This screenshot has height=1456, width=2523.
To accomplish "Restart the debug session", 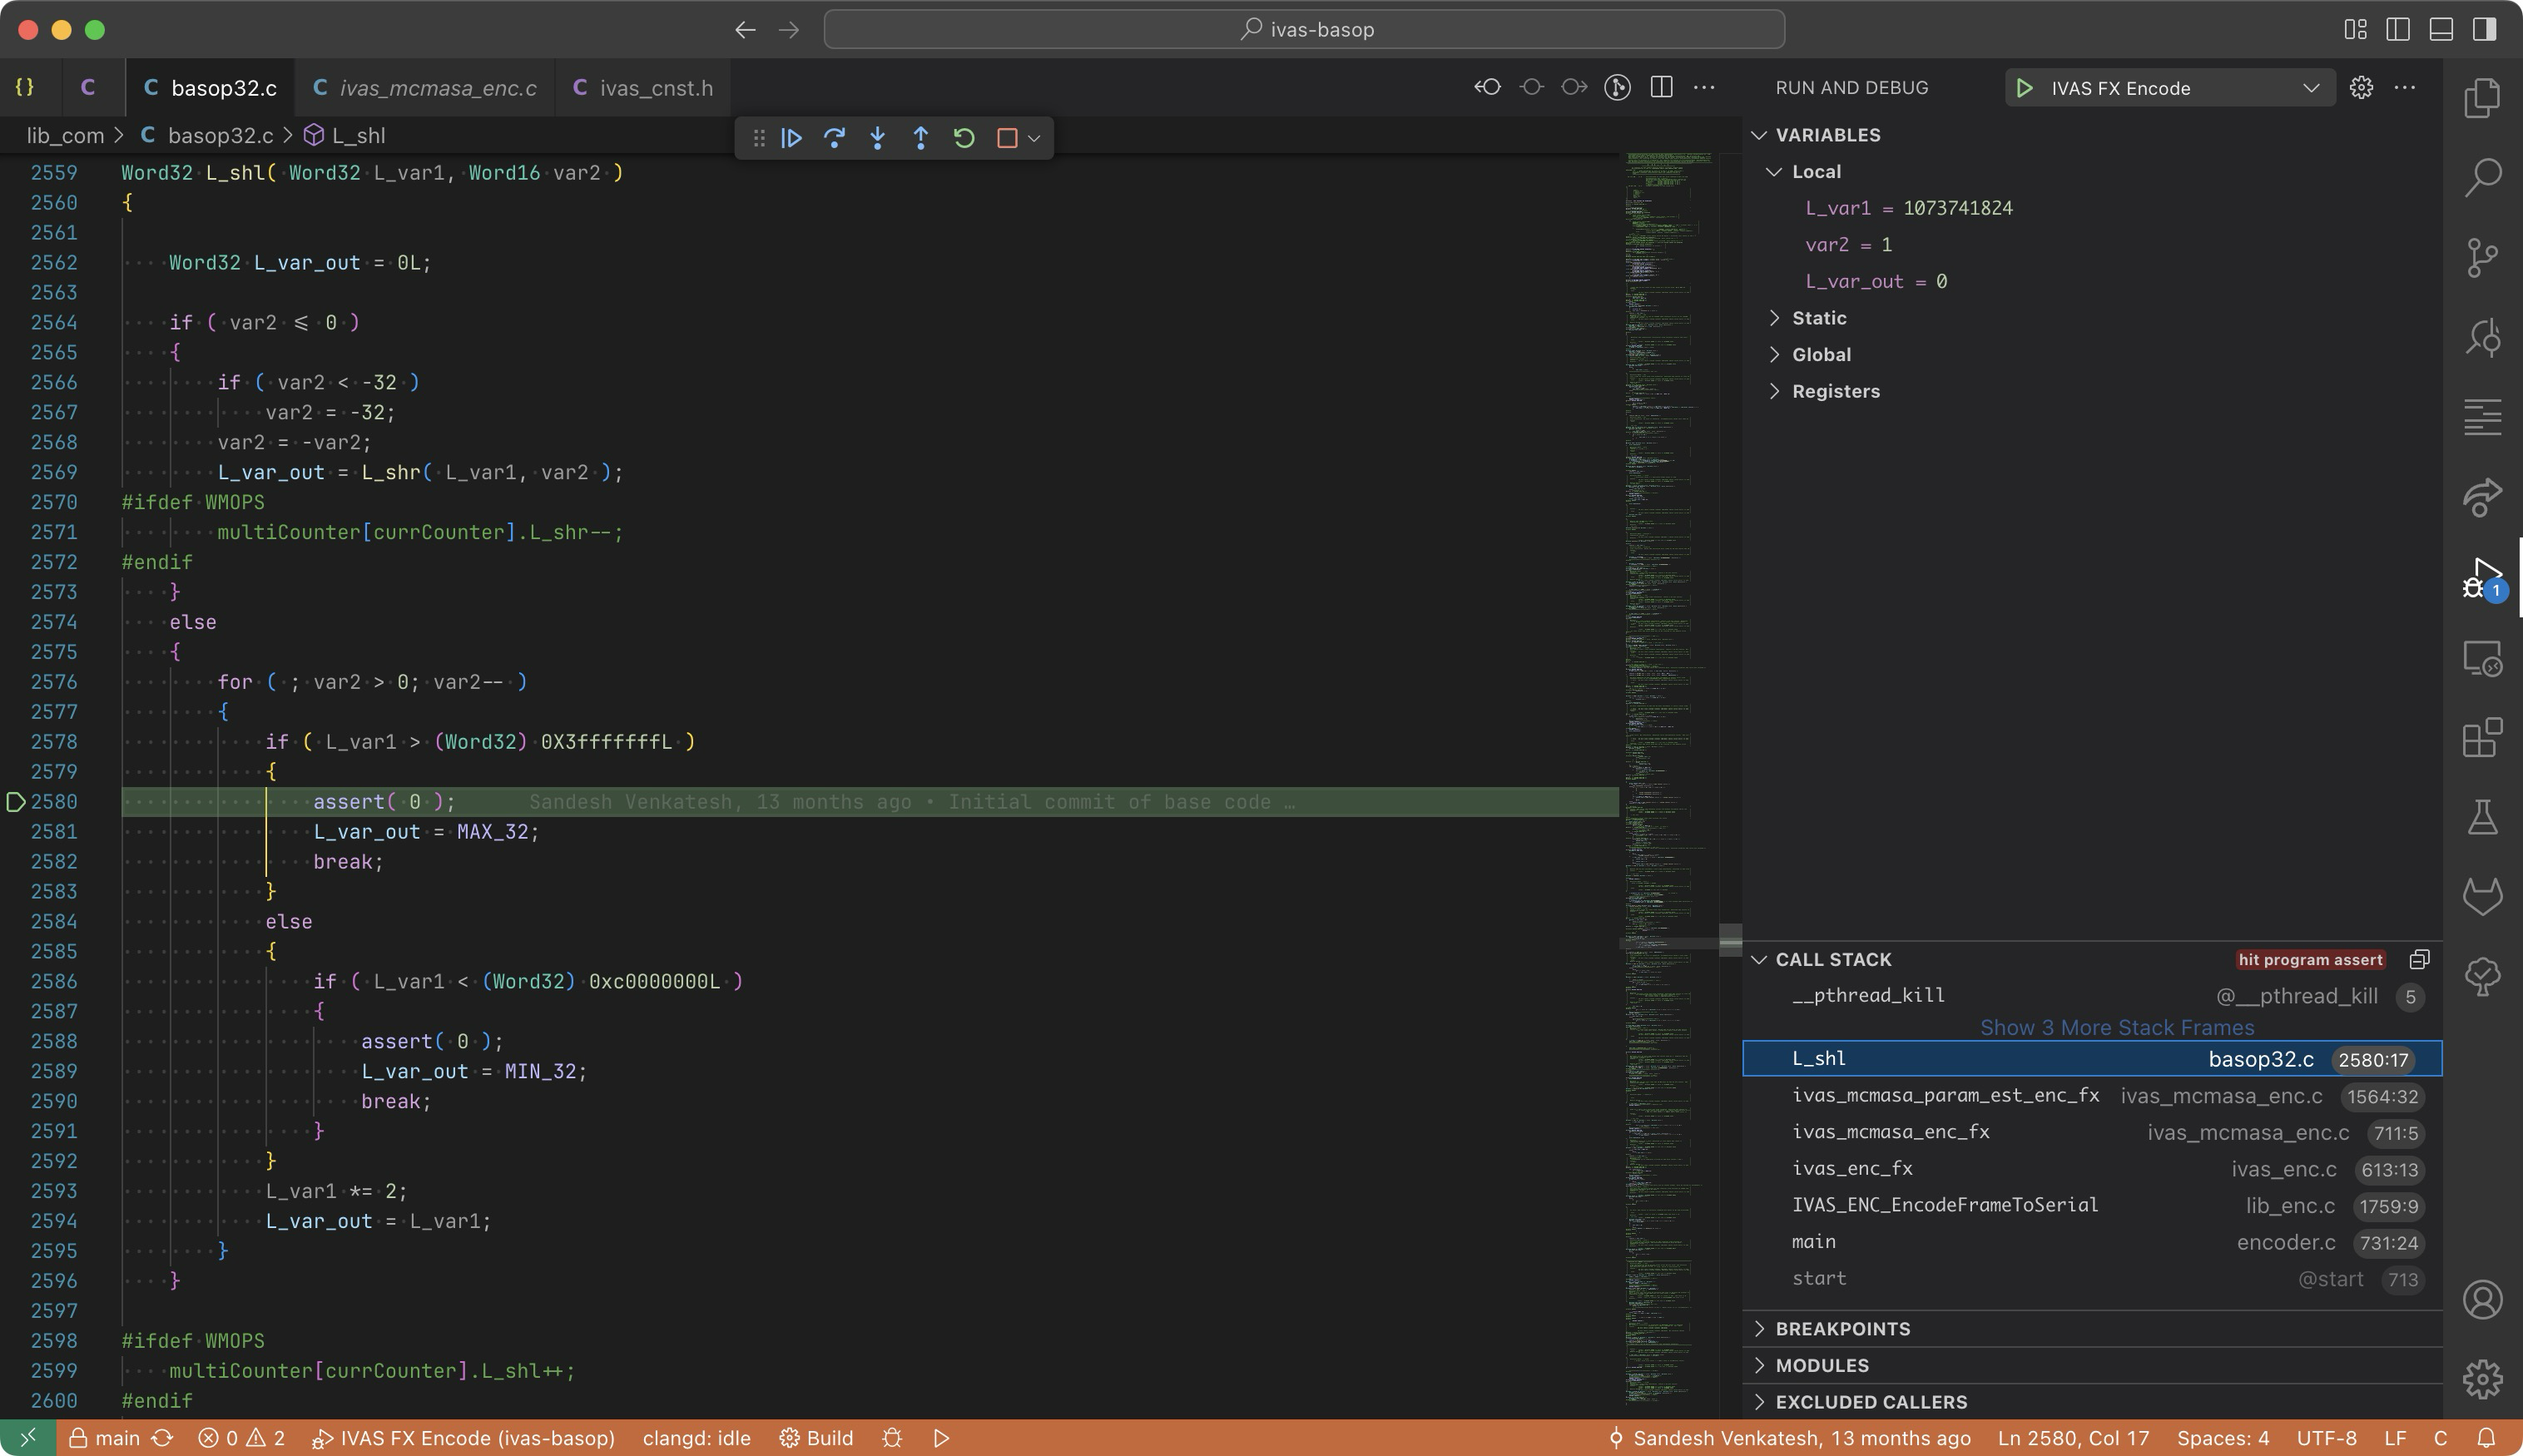I will coord(964,138).
